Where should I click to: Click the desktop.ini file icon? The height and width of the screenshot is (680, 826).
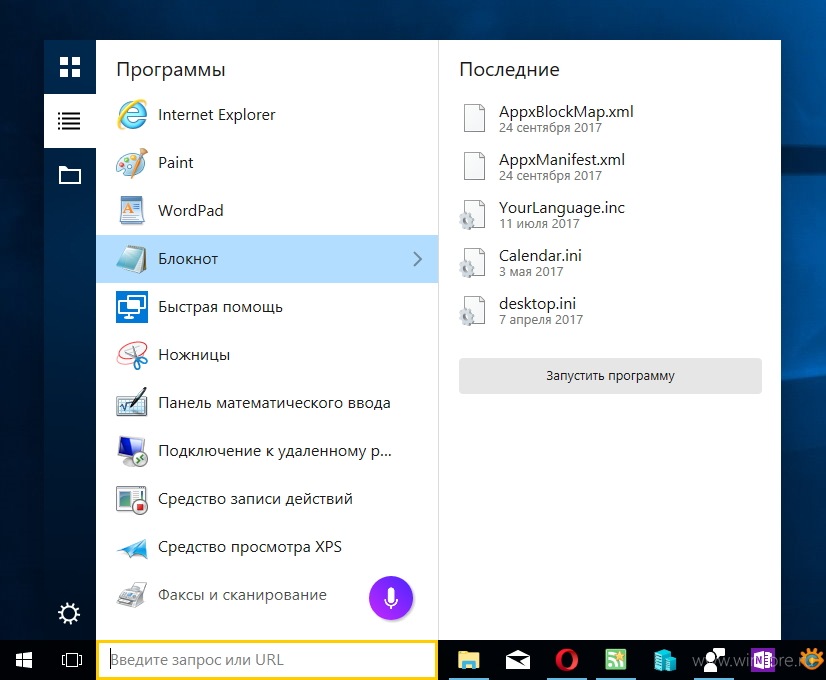[472, 310]
